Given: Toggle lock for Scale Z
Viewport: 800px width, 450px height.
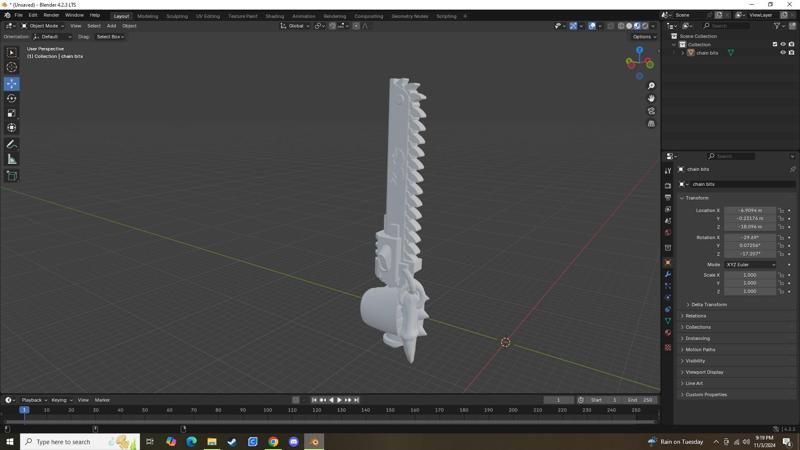Looking at the screenshot, I should point(781,291).
